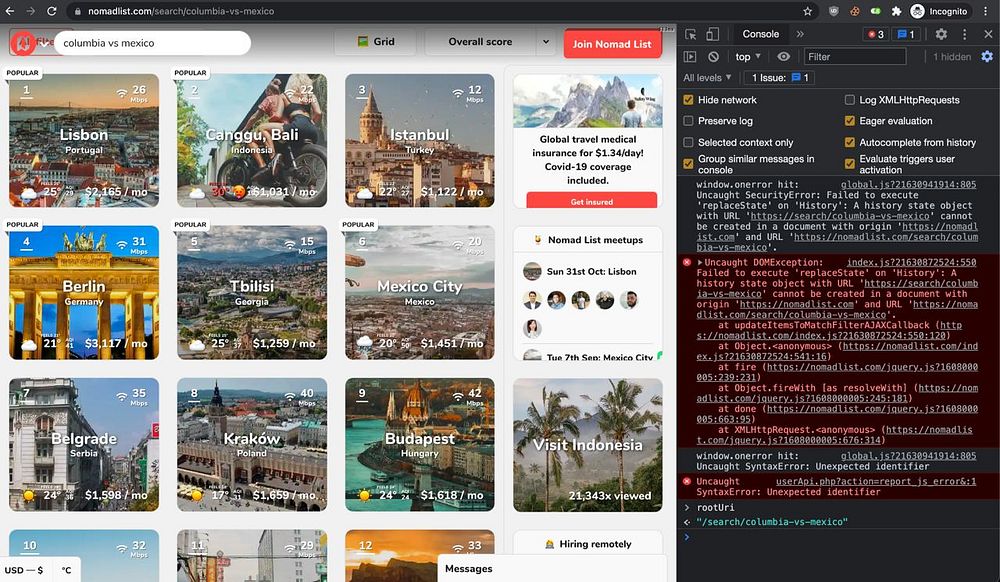
Task: Open the Mexico City card
Action: point(420,292)
